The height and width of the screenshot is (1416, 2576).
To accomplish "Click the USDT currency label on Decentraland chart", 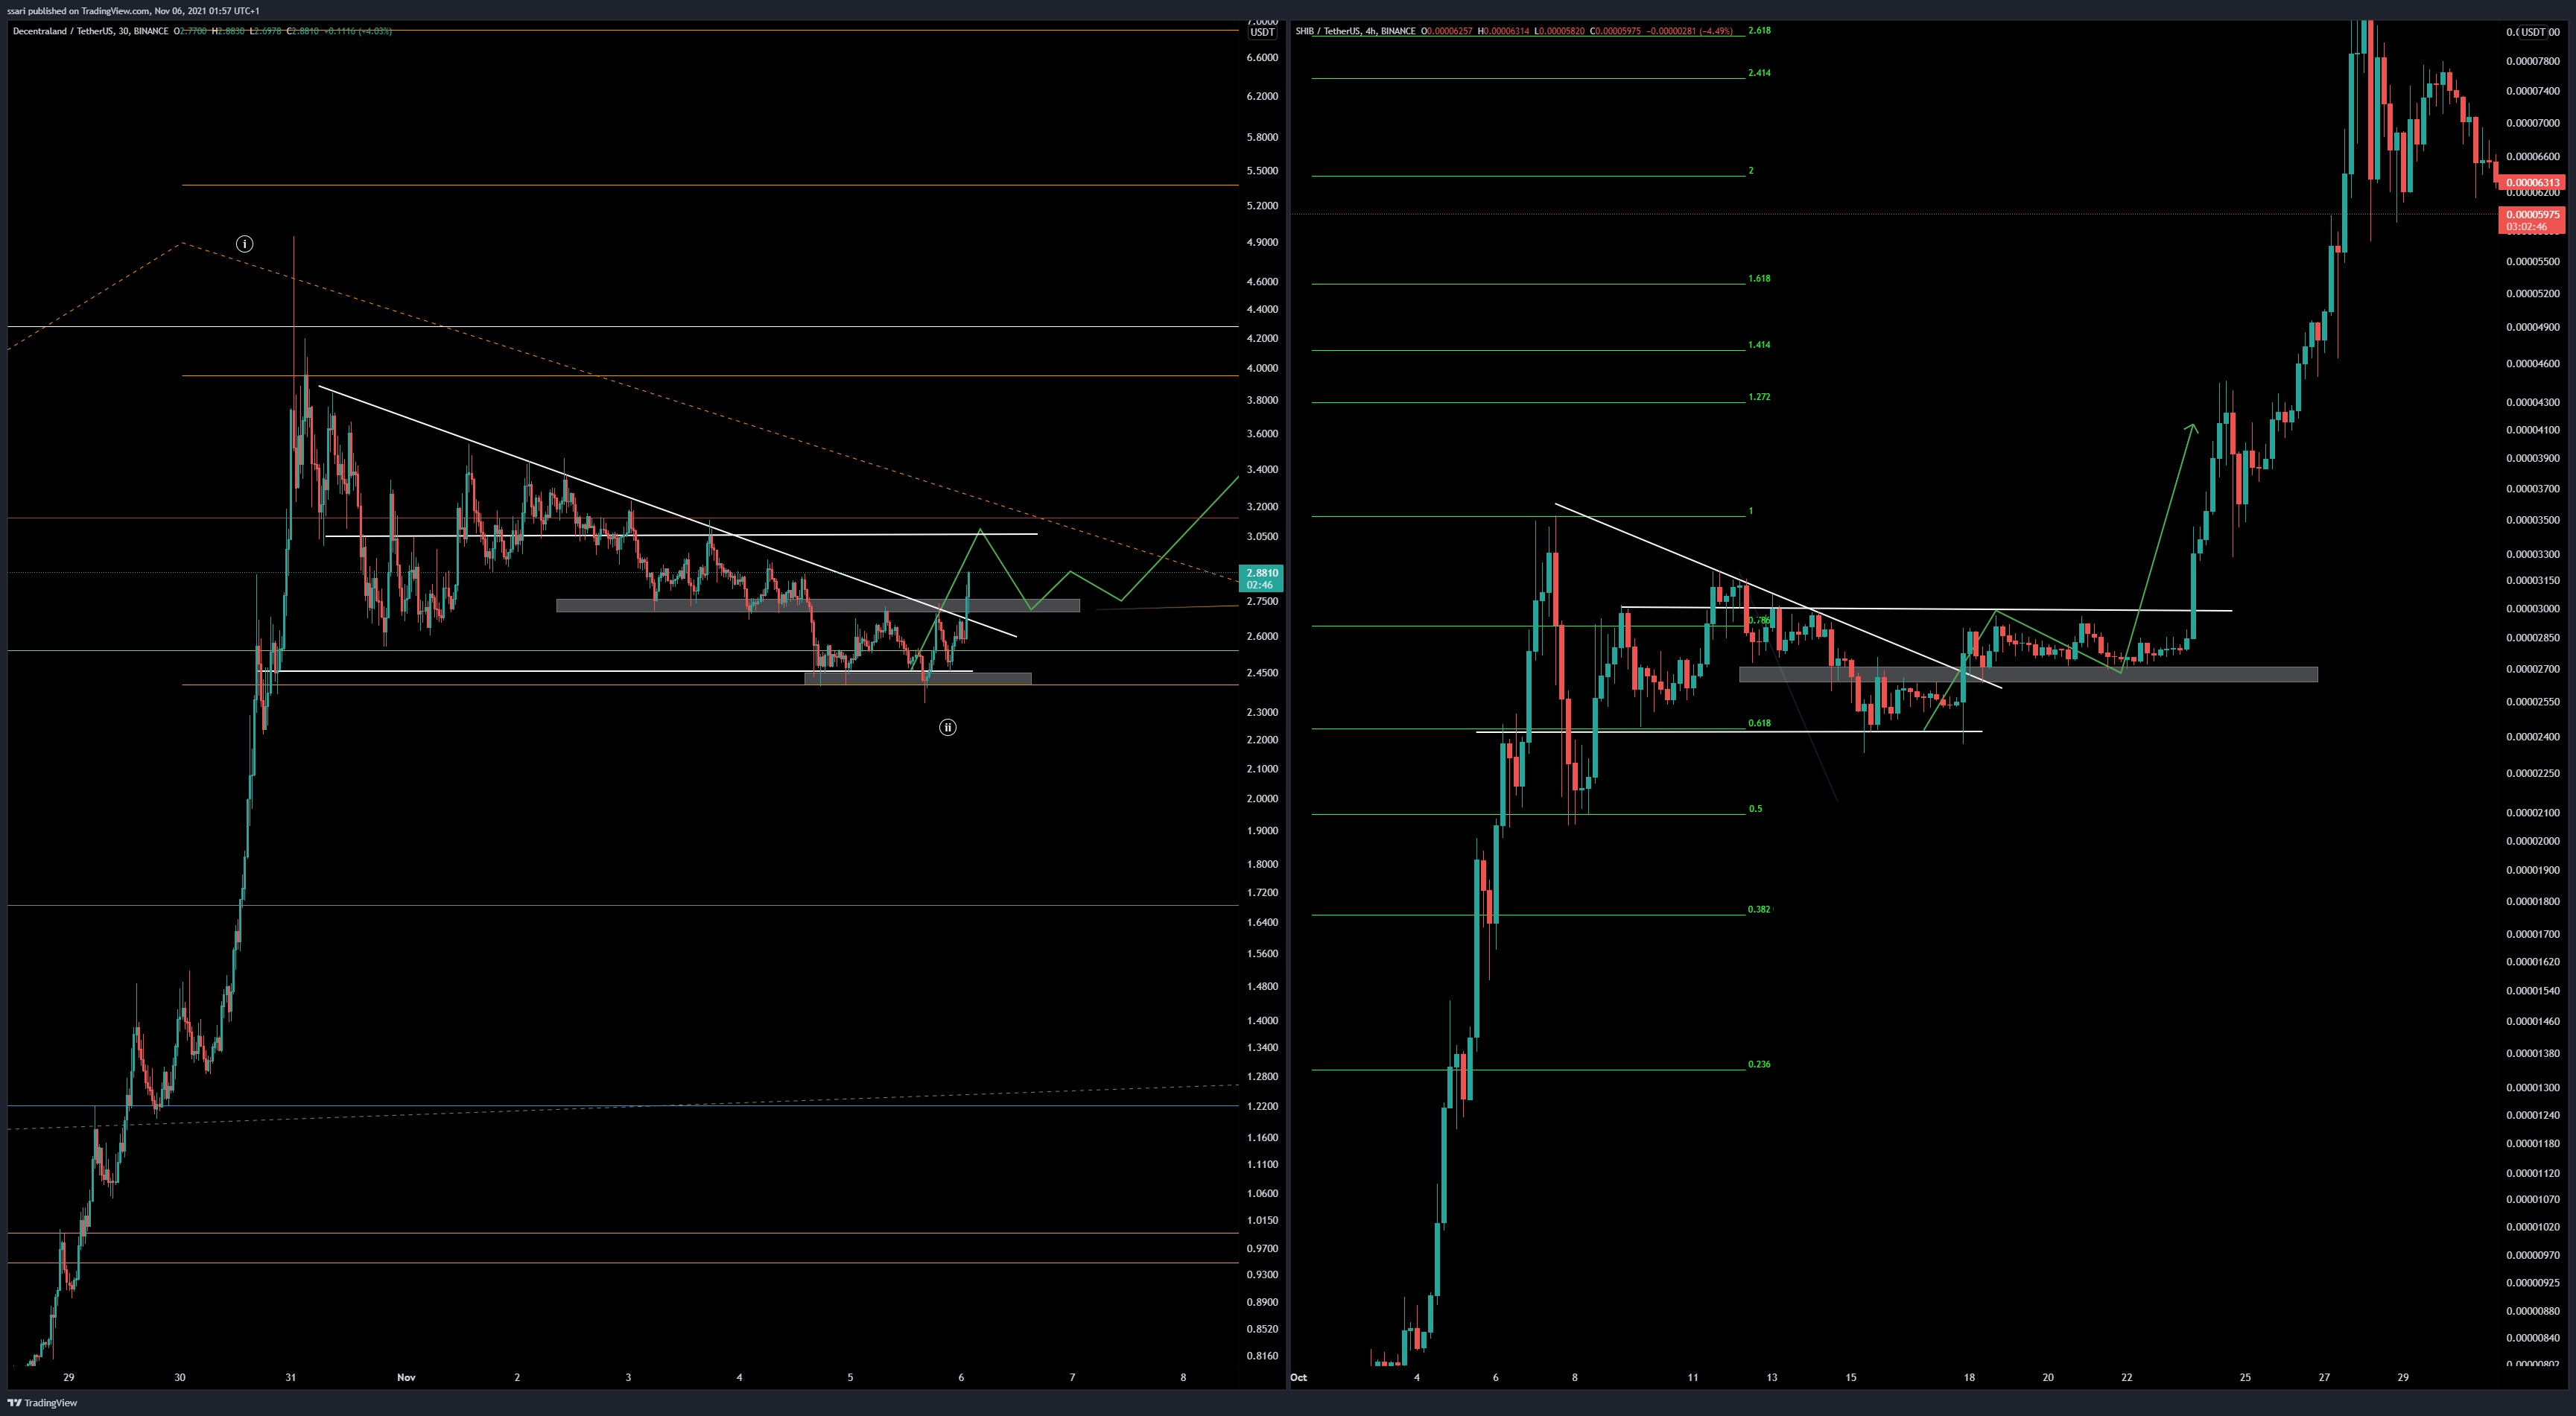I will click(1263, 32).
